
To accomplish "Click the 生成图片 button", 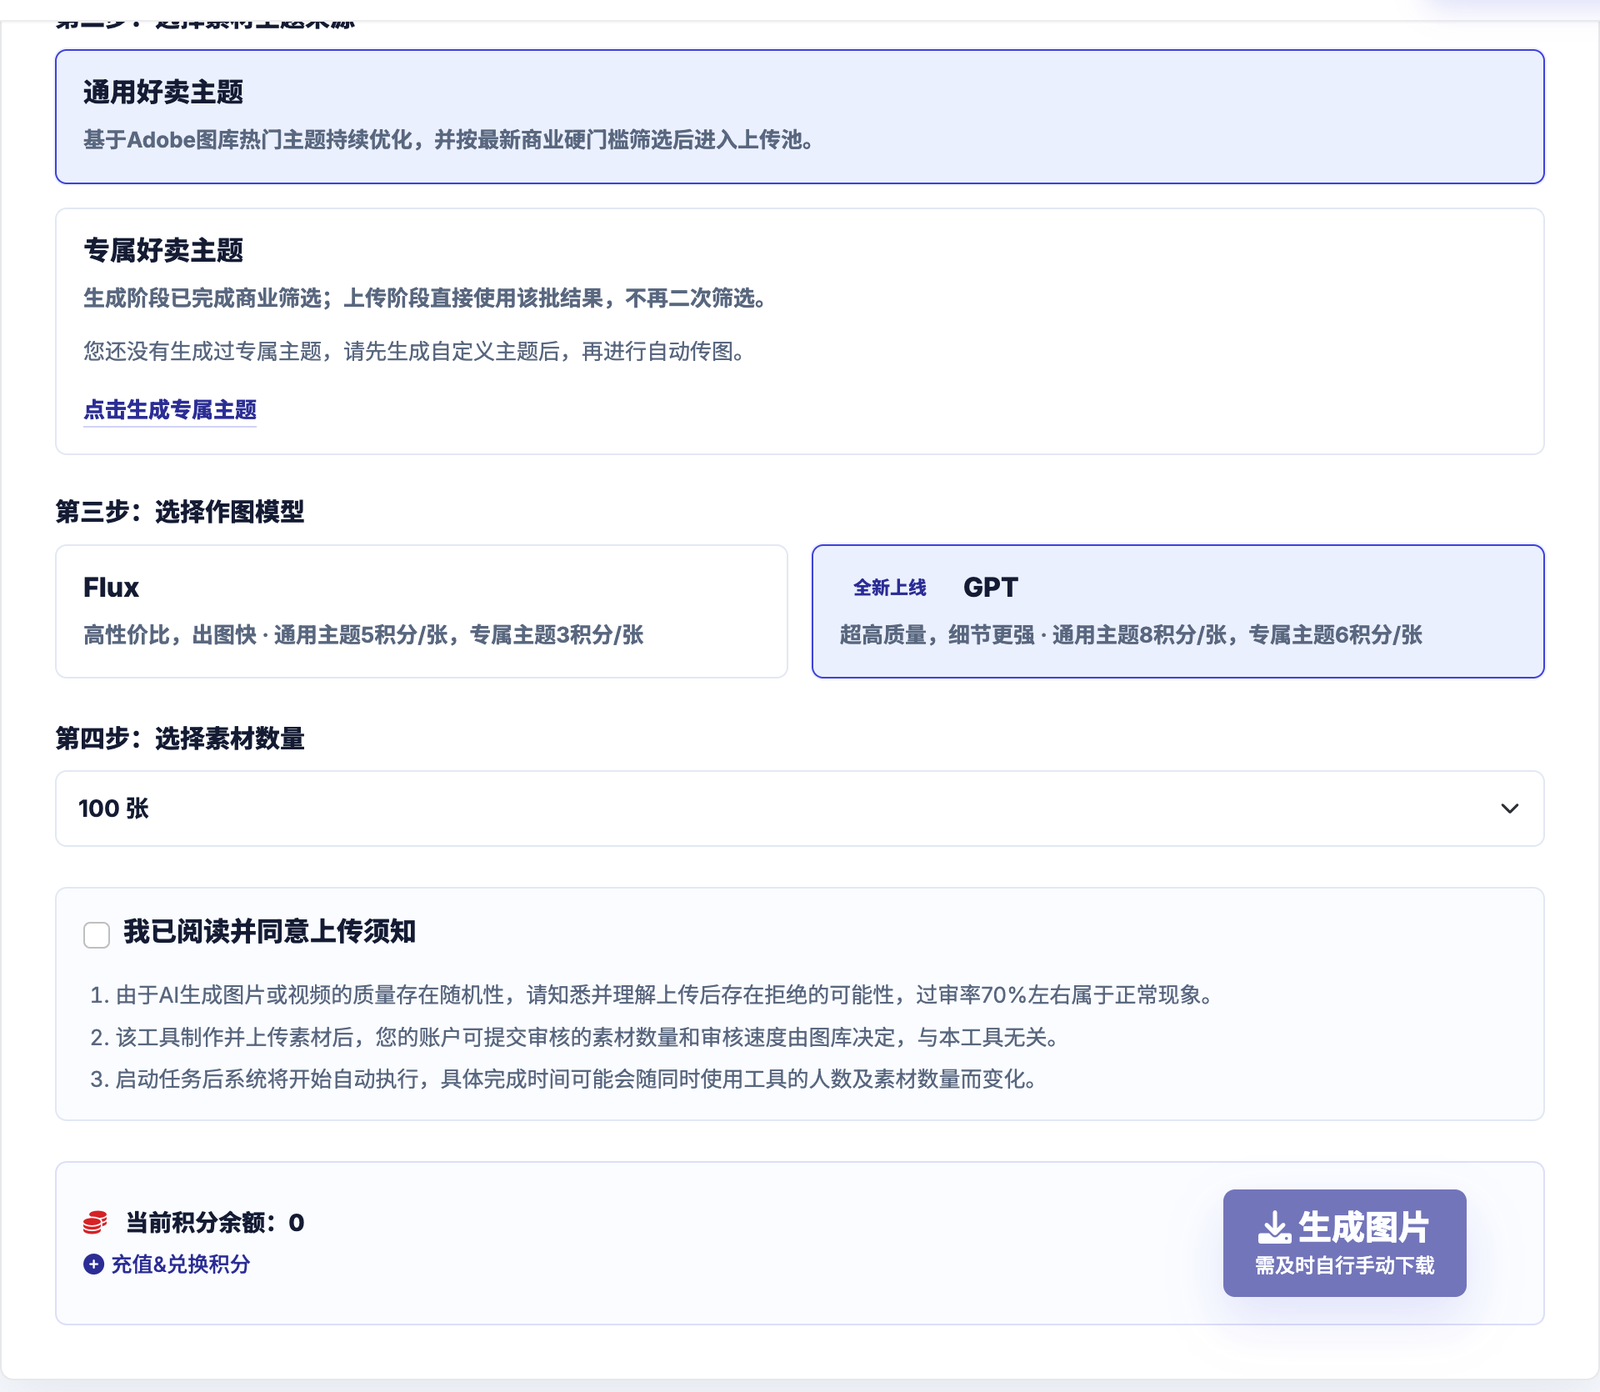I will click(1344, 1243).
